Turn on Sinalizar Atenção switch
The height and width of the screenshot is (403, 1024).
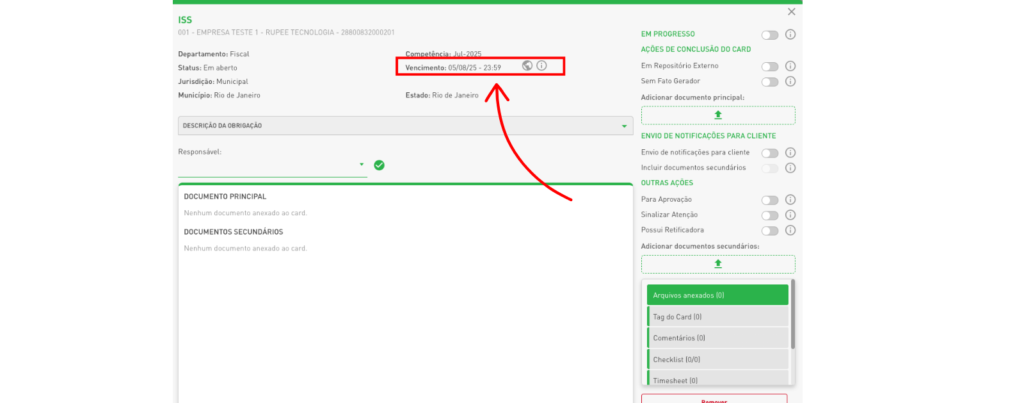pos(769,215)
